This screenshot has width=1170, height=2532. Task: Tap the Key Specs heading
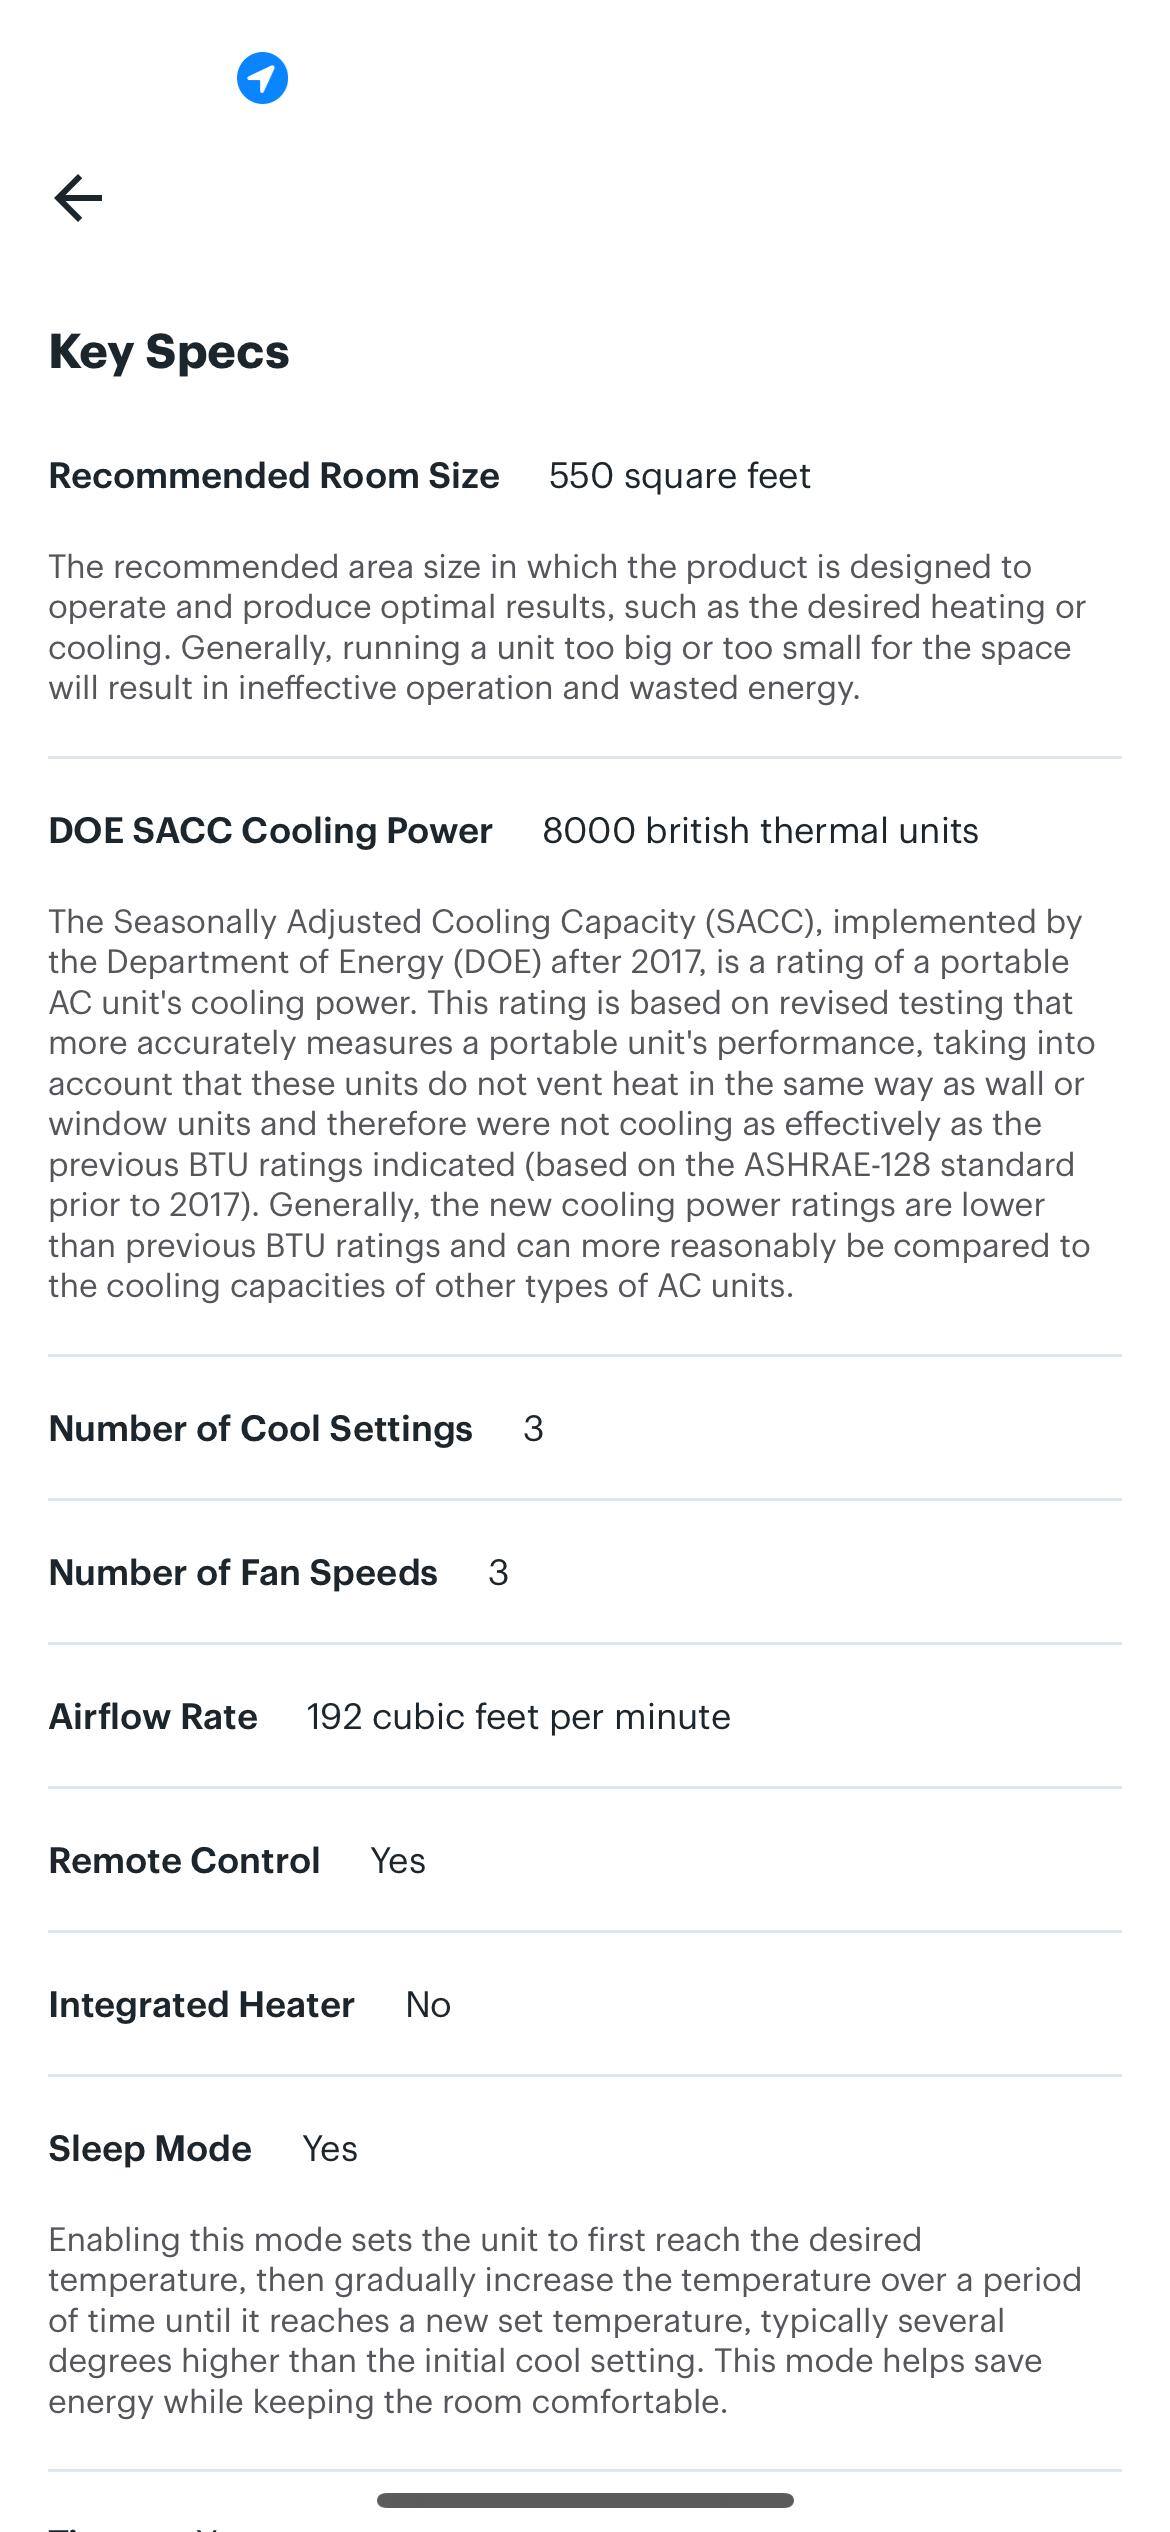click(169, 352)
